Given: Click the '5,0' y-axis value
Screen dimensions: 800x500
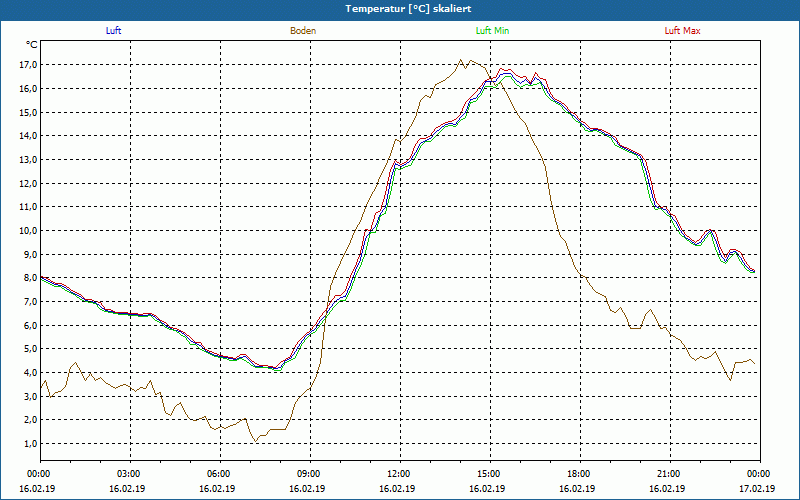Looking at the screenshot, I should click(x=31, y=349).
